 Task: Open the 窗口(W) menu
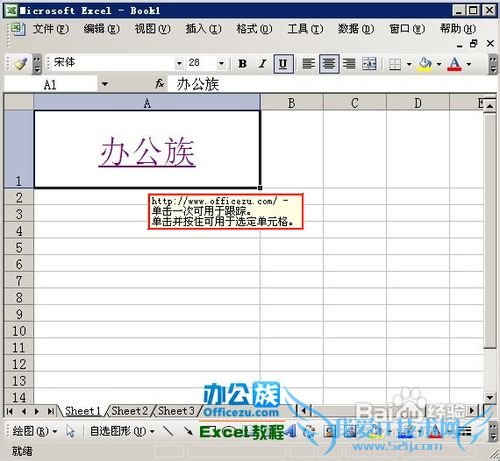click(x=407, y=29)
